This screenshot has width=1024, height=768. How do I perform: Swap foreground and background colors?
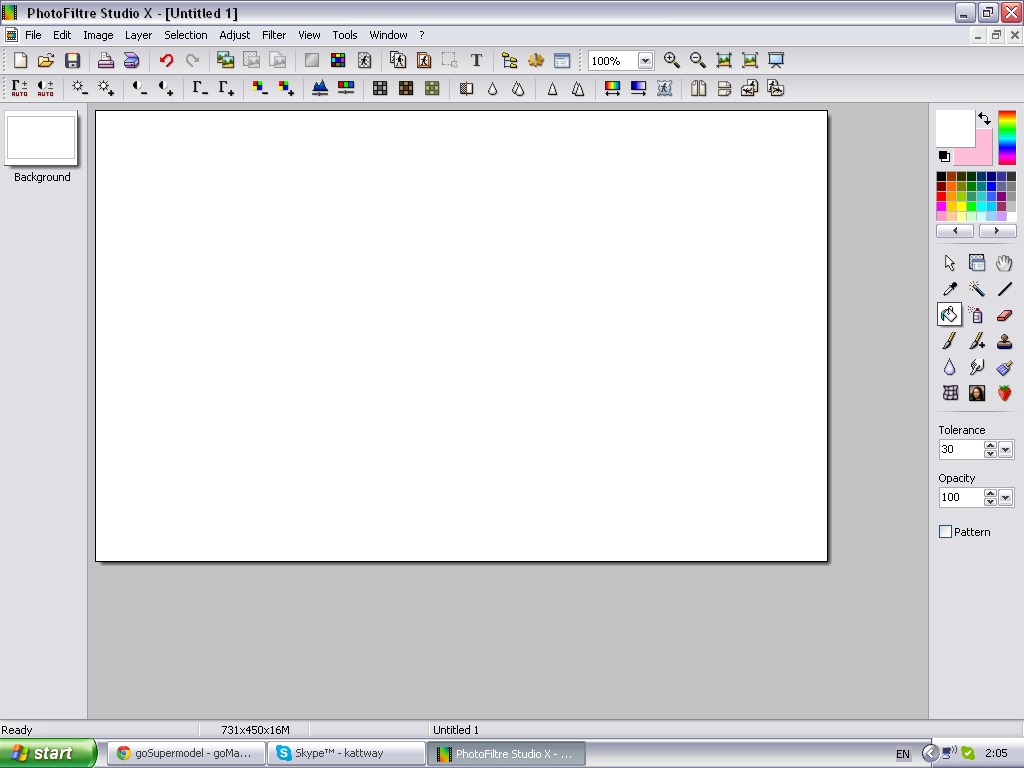[984, 118]
